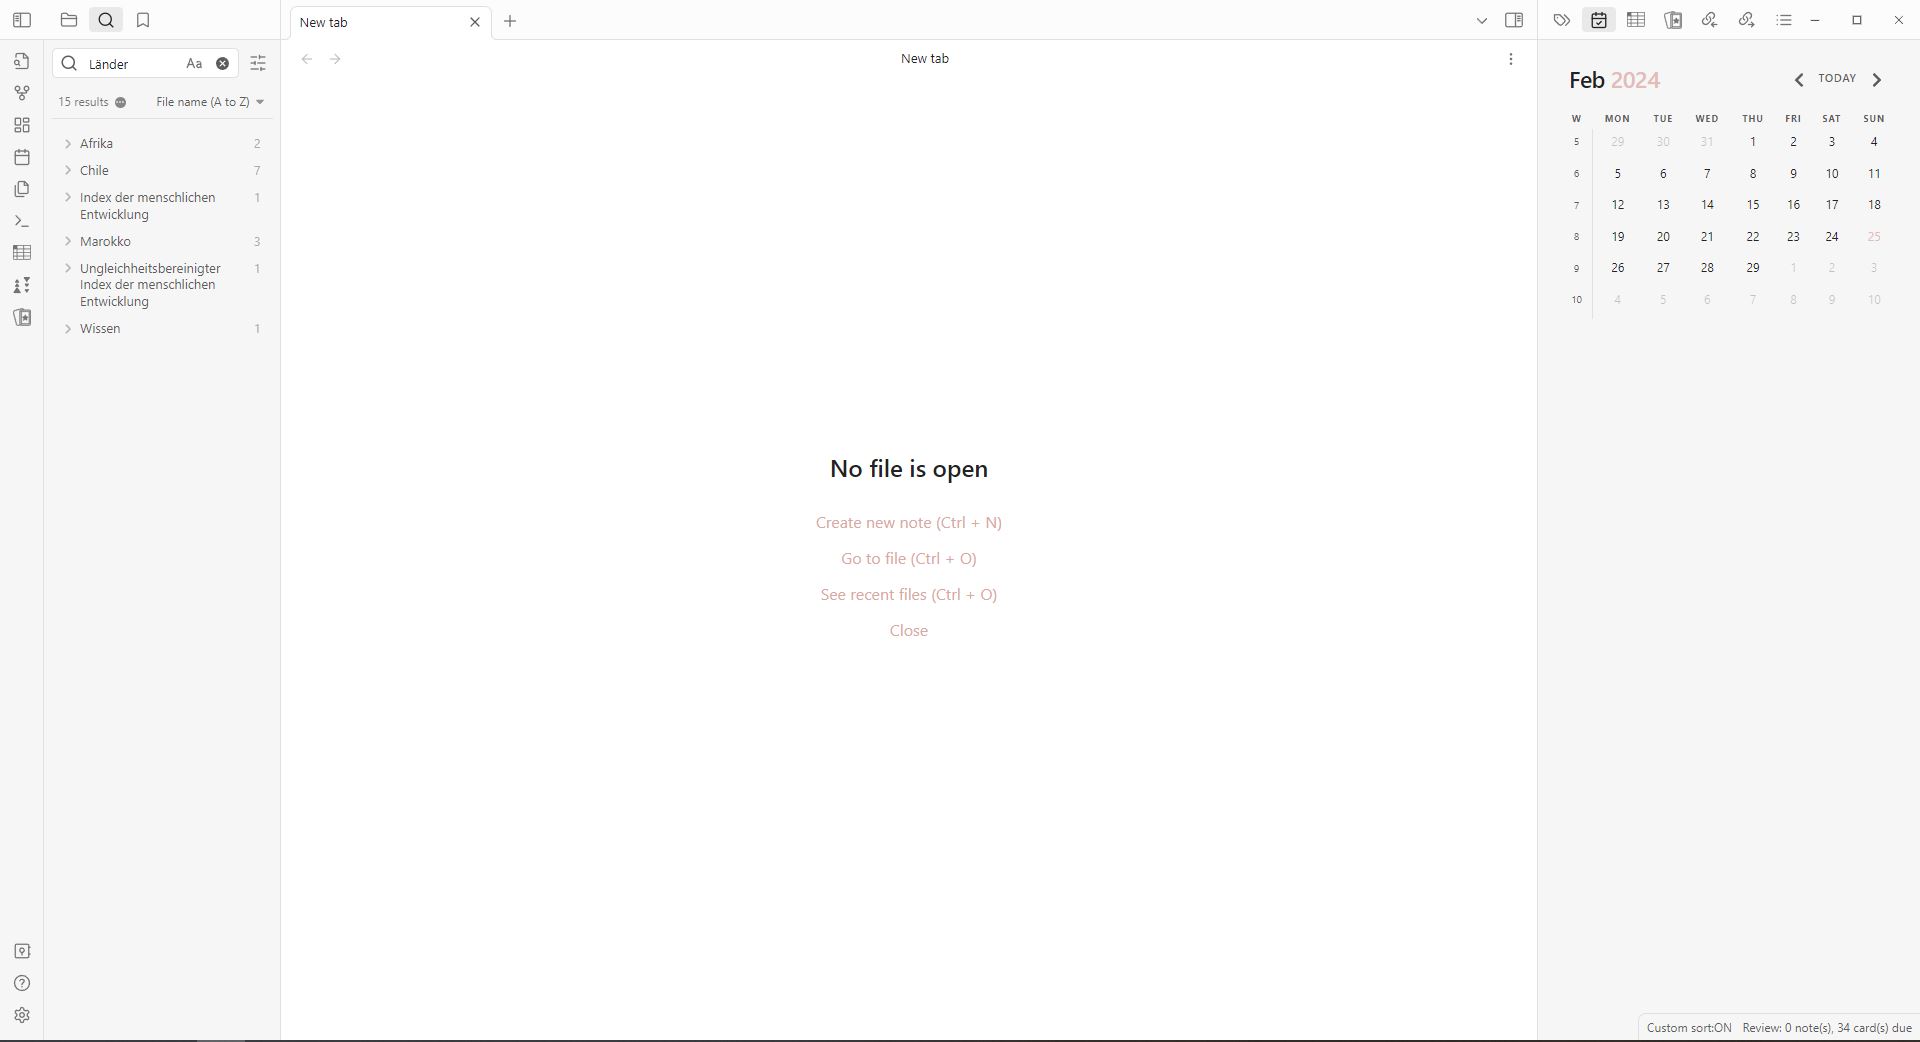The image size is (1920, 1042).
Task: Open week 7 in calendar week column
Action: click(x=1577, y=206)
